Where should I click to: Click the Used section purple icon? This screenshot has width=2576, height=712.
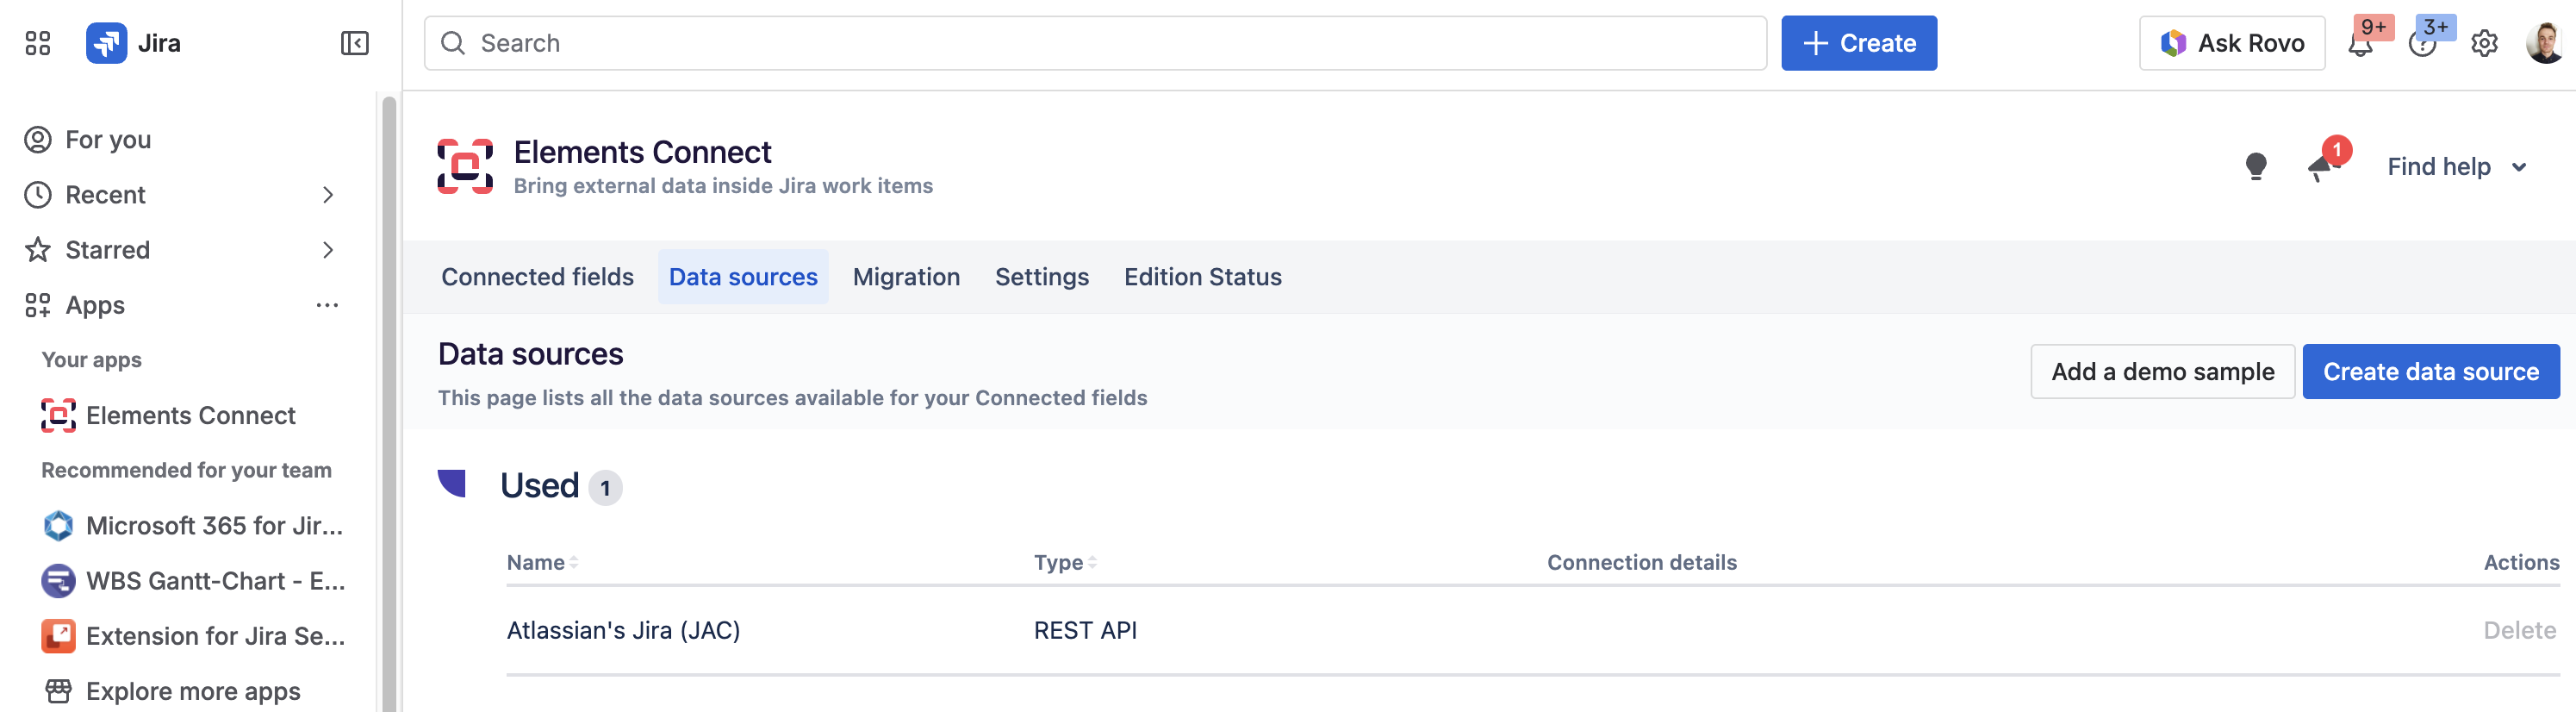[x=452, y=483]
